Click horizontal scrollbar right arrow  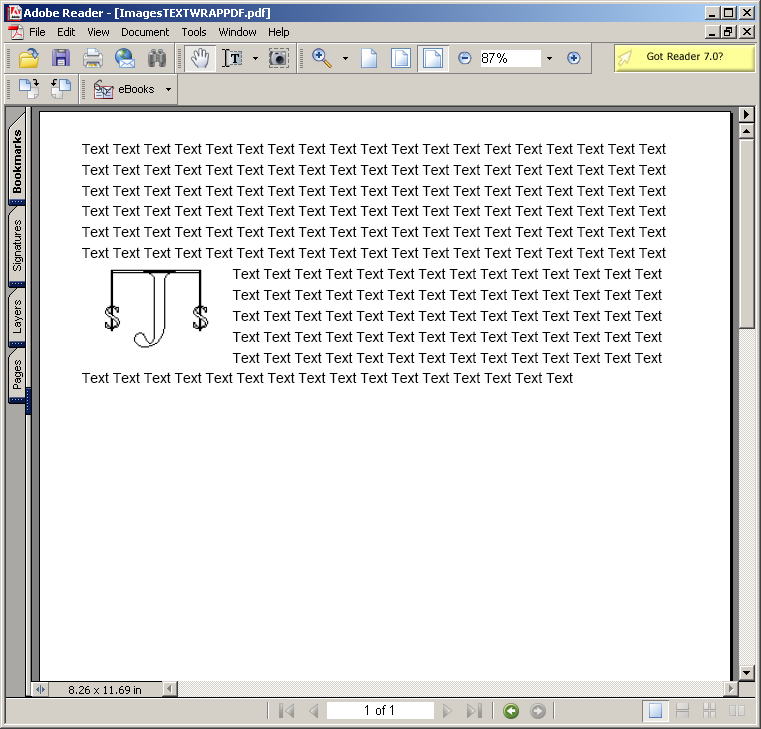coord(730,689)
